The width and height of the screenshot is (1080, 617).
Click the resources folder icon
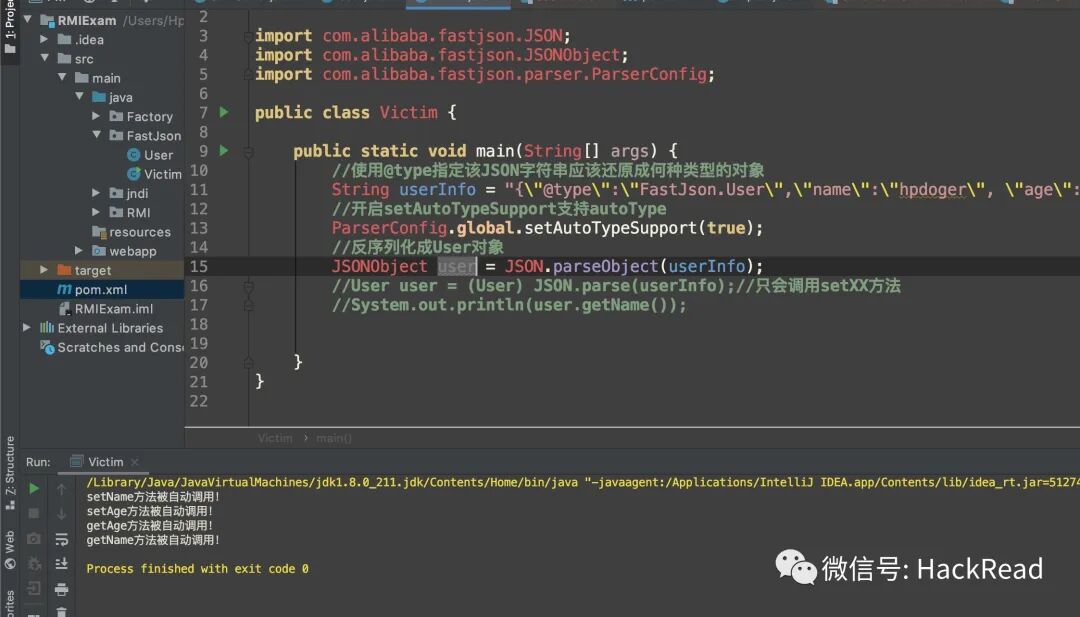pyautogui.click(x=99, y=232)
